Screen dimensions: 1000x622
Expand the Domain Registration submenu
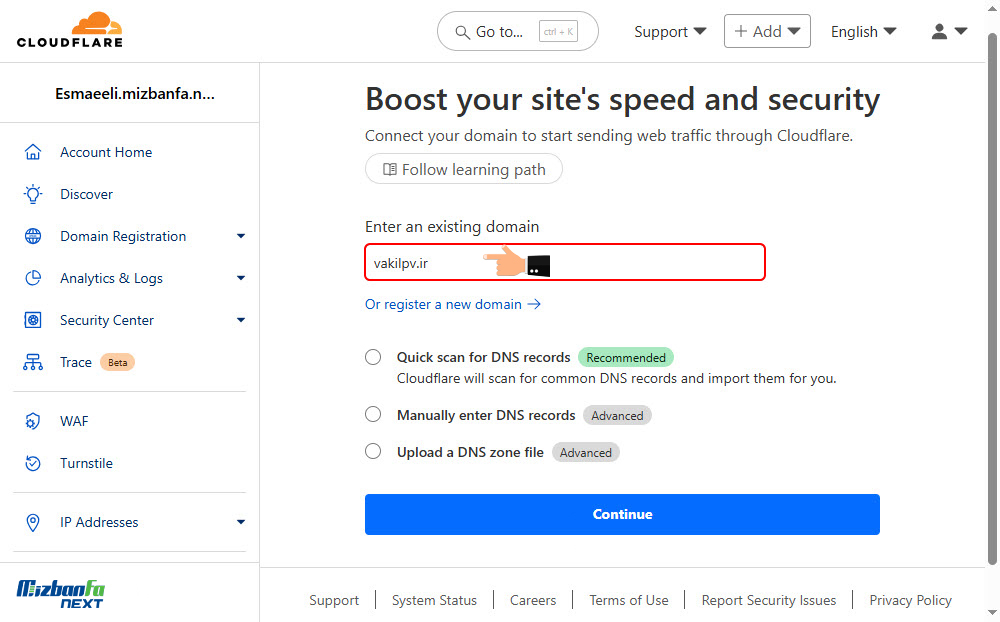(x=240, y=236)
